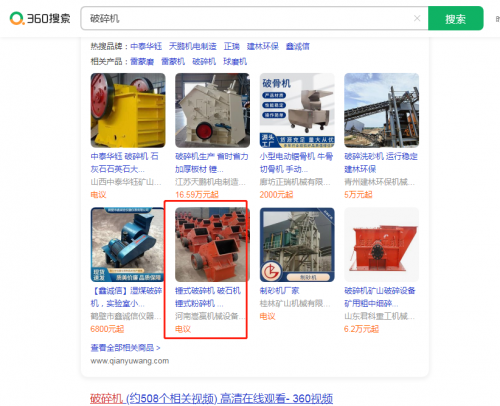Open the 球磨机 related product link
The width and height of the screenshot is (500, 406).
coord(235,62)
